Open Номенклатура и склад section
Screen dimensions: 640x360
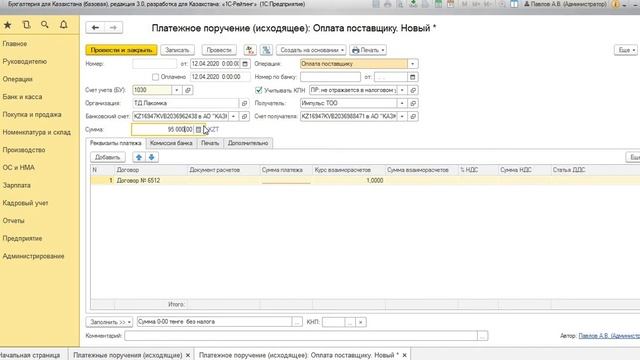pyautogui.click(x=36, y=132)
